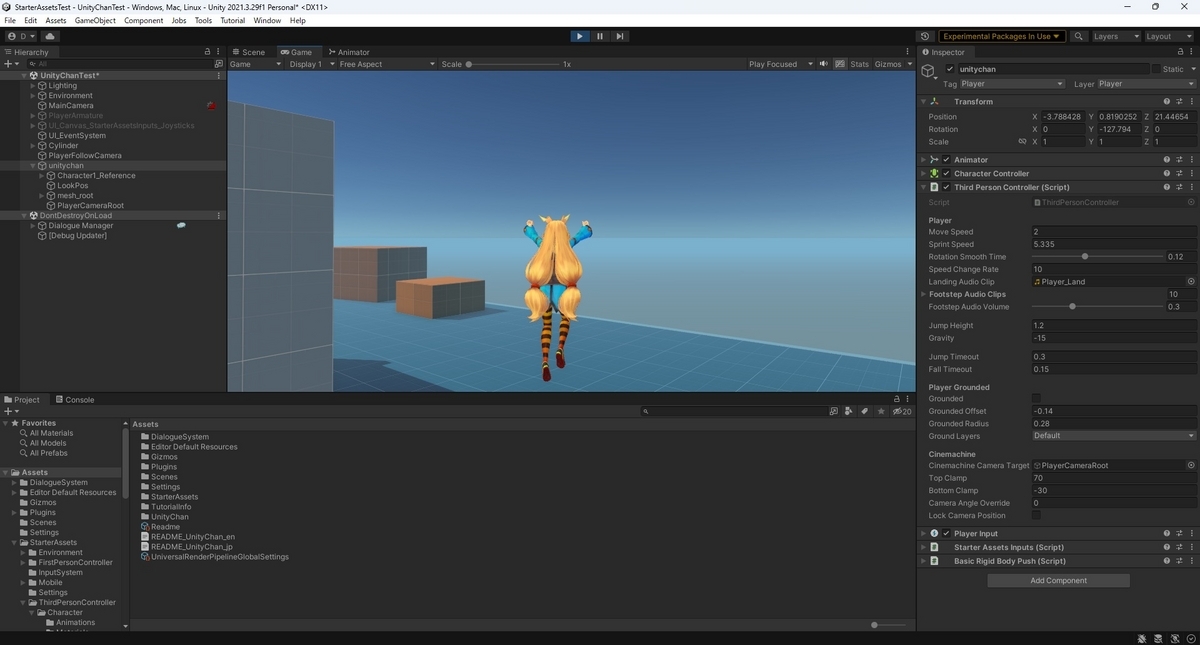
Task: Click Scale constrain proportions link icon
Action: pyautogui.click(x=1022, y=142)
